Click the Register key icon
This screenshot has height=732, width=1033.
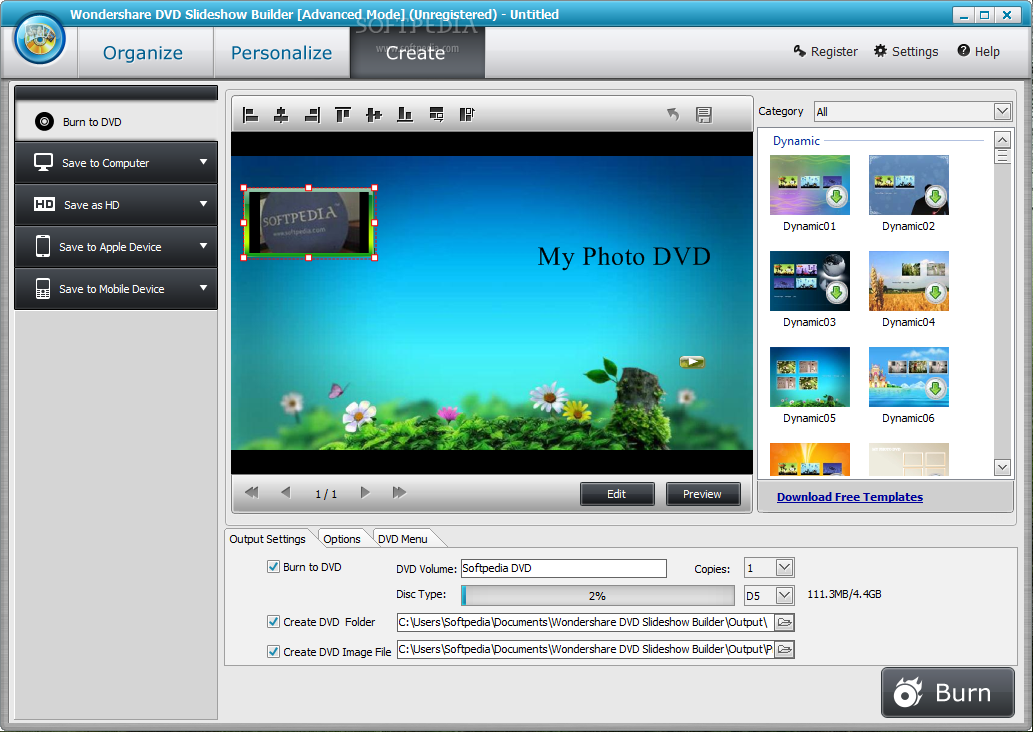(800, 51)
